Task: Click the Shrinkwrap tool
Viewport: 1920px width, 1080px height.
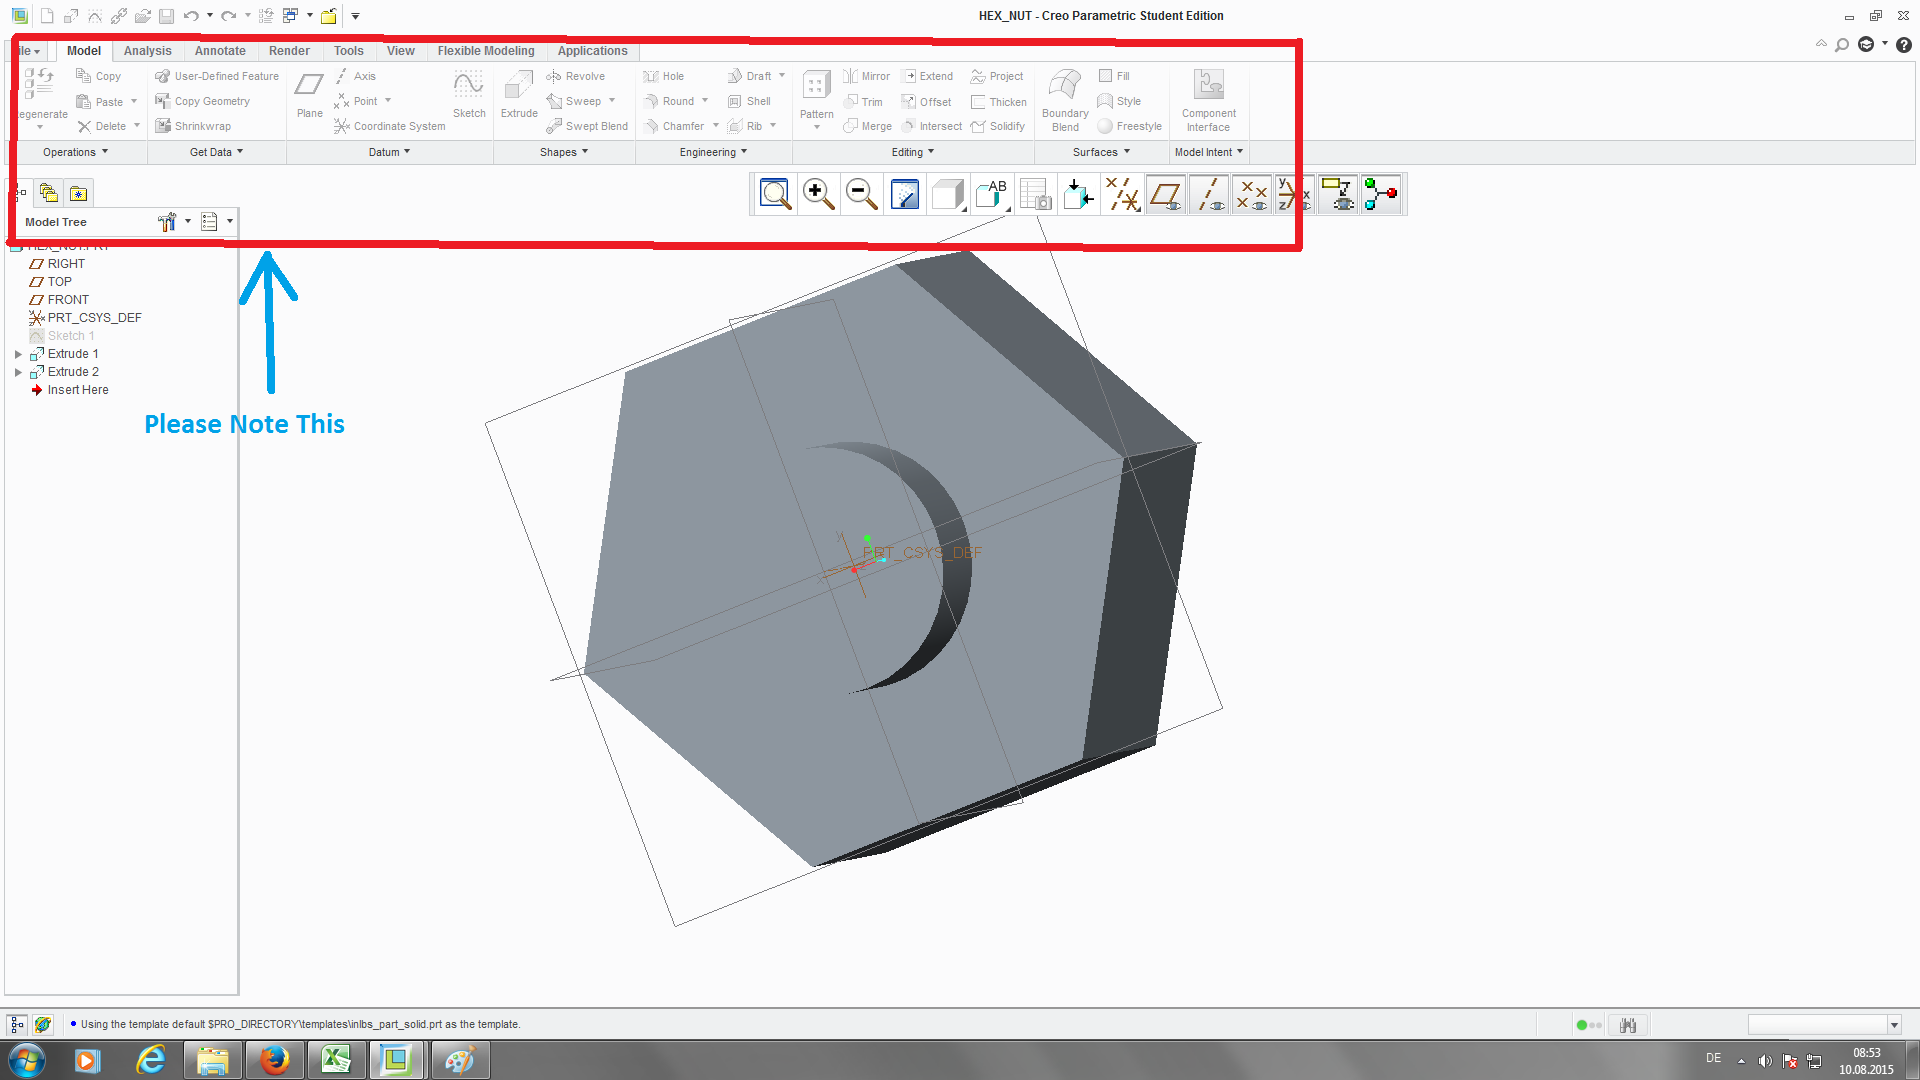Action: click(x=193, y=126)
